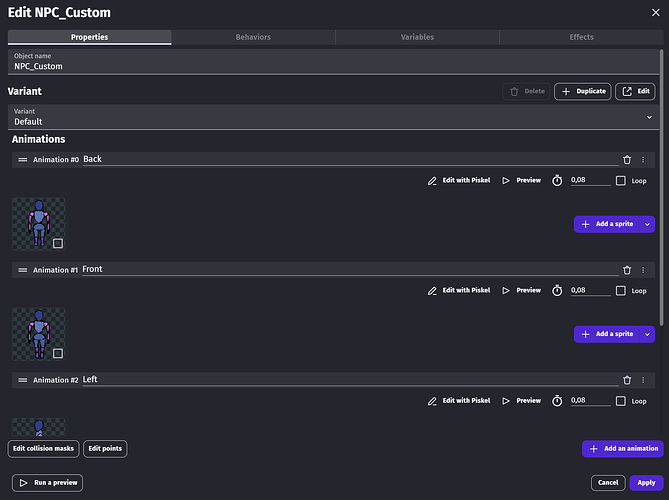Viewport: 669px width, 500px height.
Task: Delete the Left animation with trash icon
Action: point(627,380)
